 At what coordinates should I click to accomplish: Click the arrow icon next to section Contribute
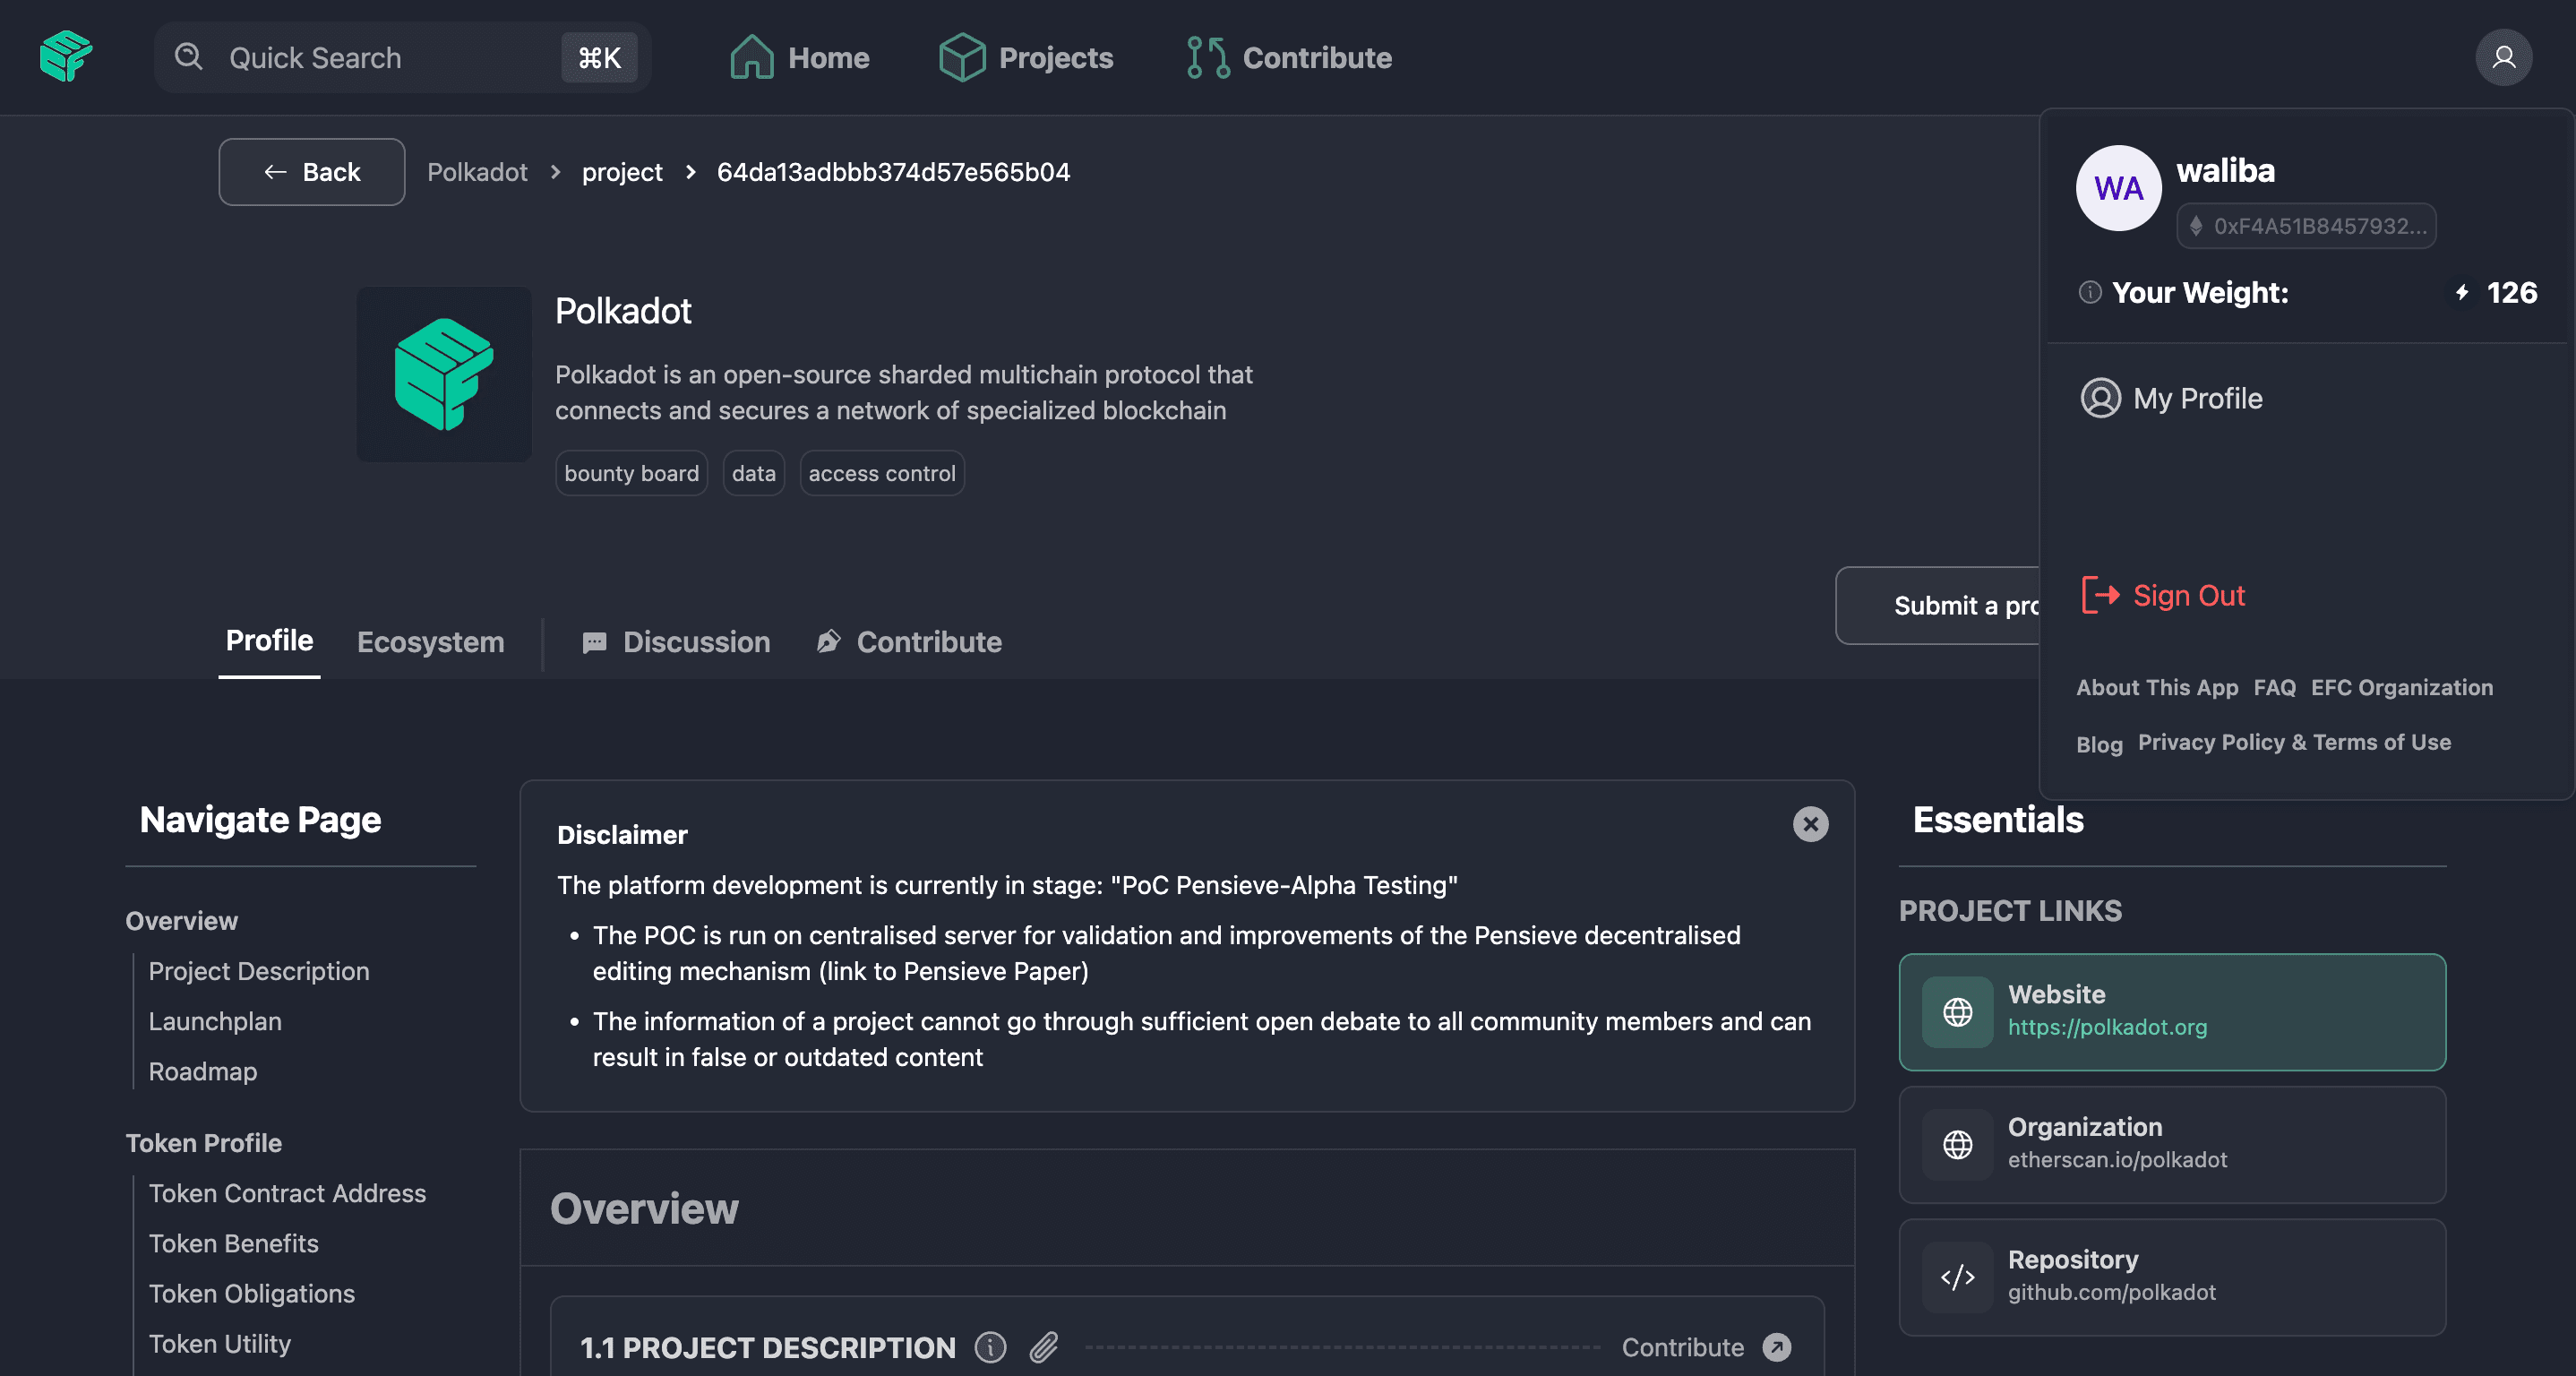[1777, 1347]
